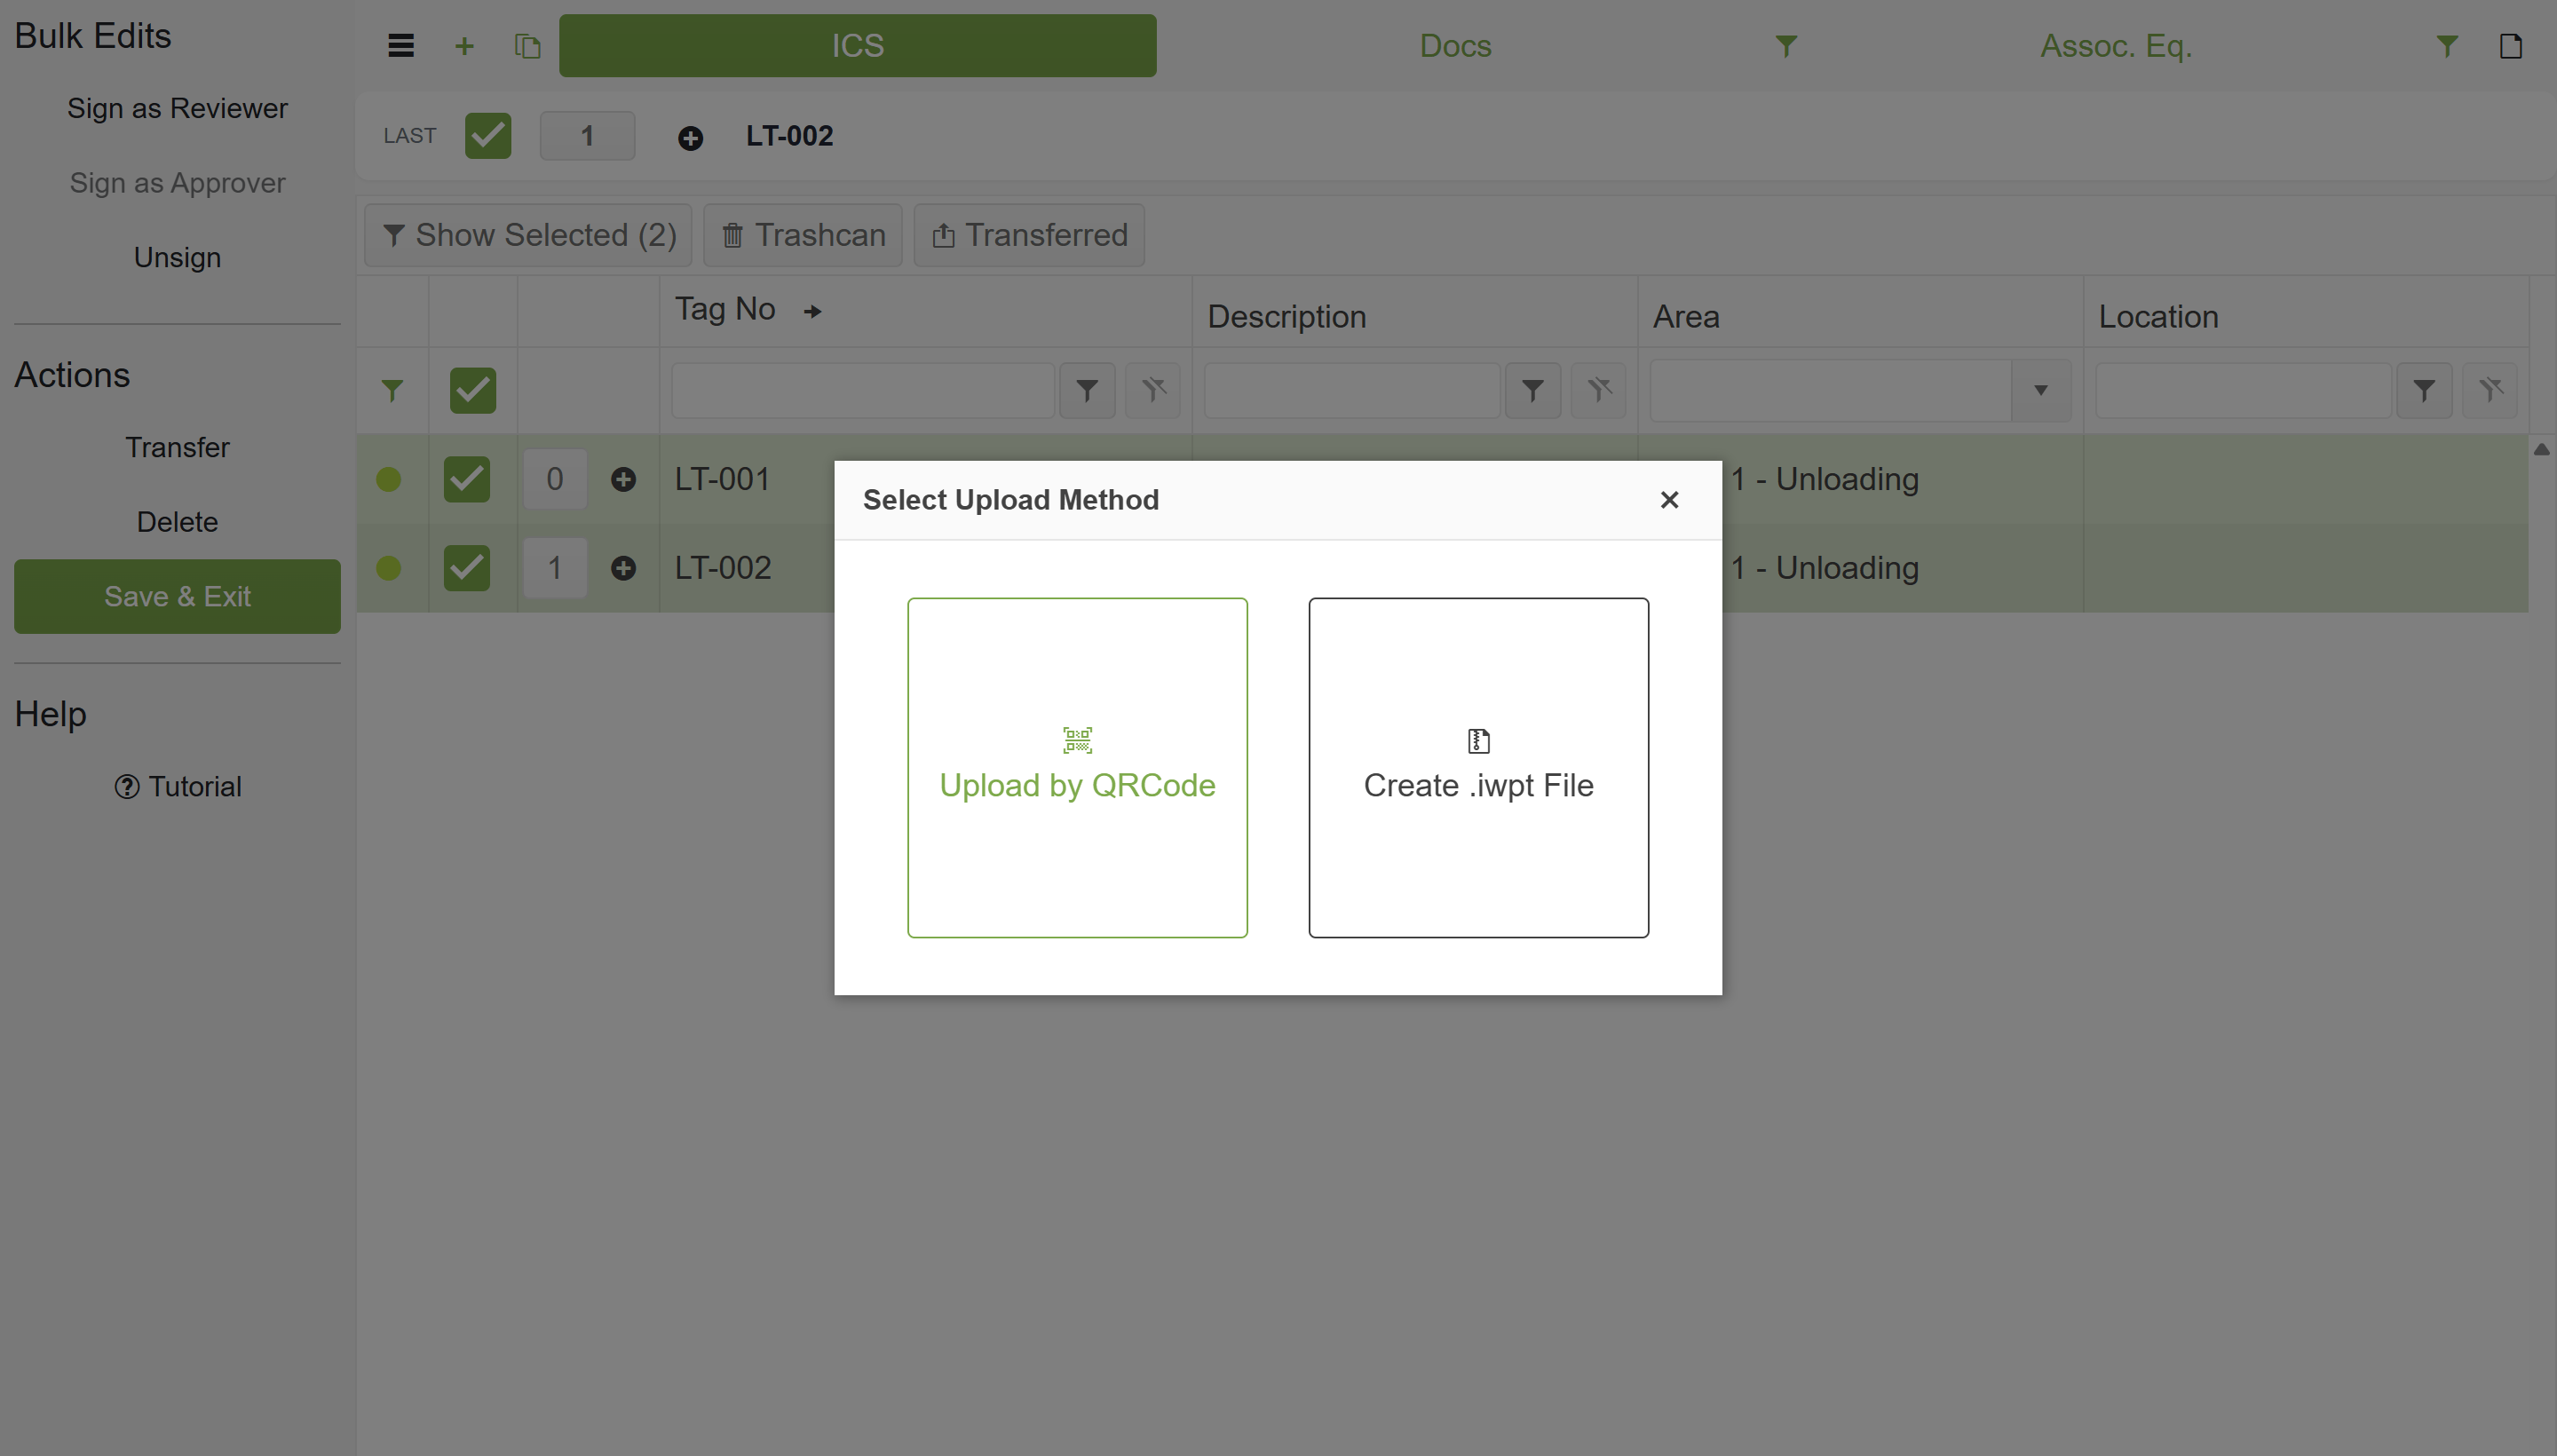Close the Select Upload Method dialog
The width and height of the screenshot is (2557, 1456).
[1669, 500]
